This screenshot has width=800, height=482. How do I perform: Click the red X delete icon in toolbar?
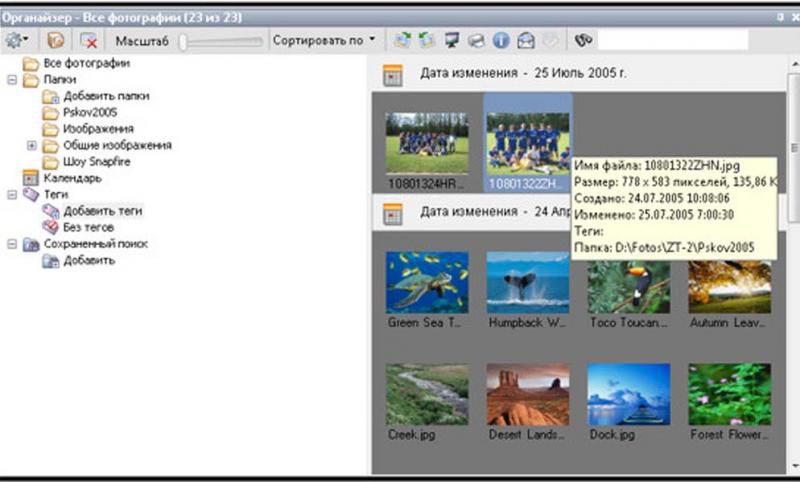click(89, 41)
